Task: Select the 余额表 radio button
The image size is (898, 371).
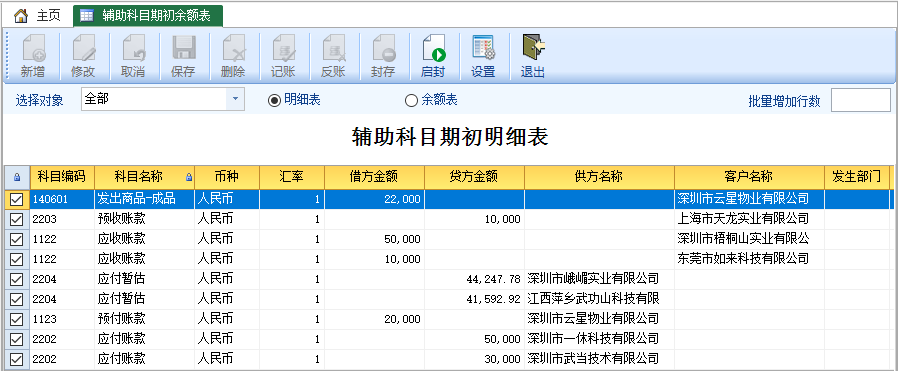Action: click(x=411, y=101)
